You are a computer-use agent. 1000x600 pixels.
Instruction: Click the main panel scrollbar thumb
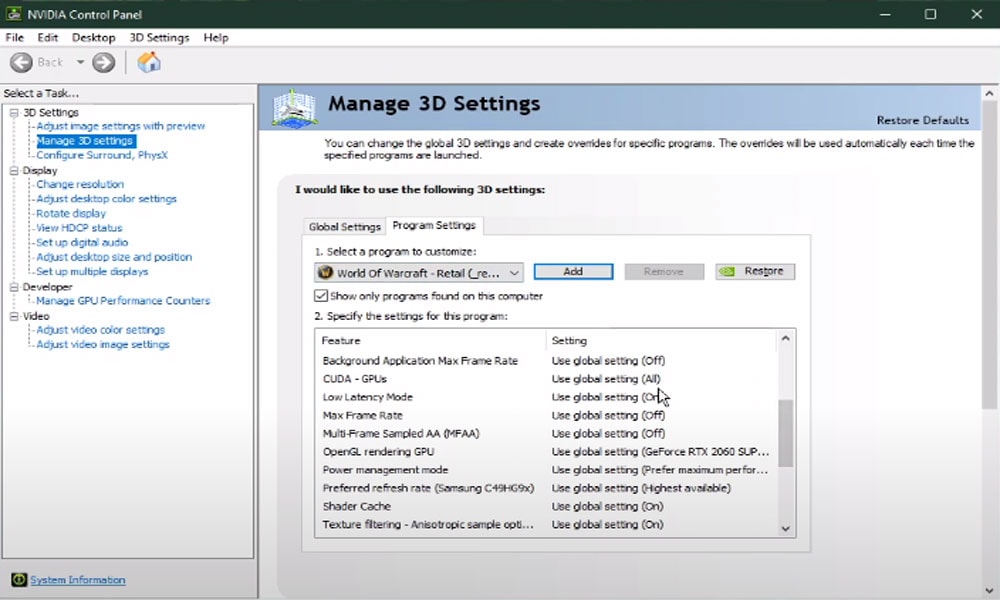click(x=989, y=255)
